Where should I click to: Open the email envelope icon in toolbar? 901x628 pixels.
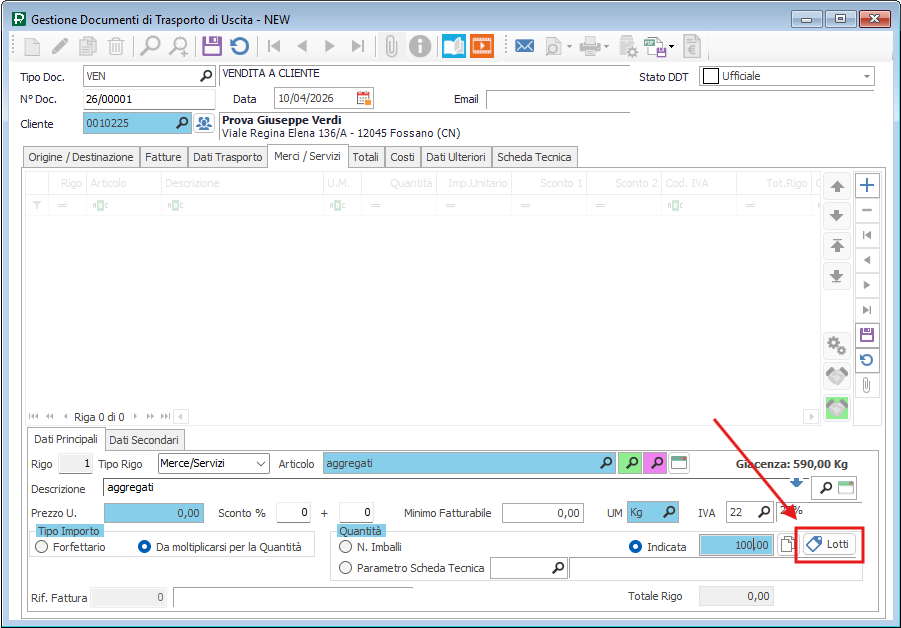(x=524, y=46)
